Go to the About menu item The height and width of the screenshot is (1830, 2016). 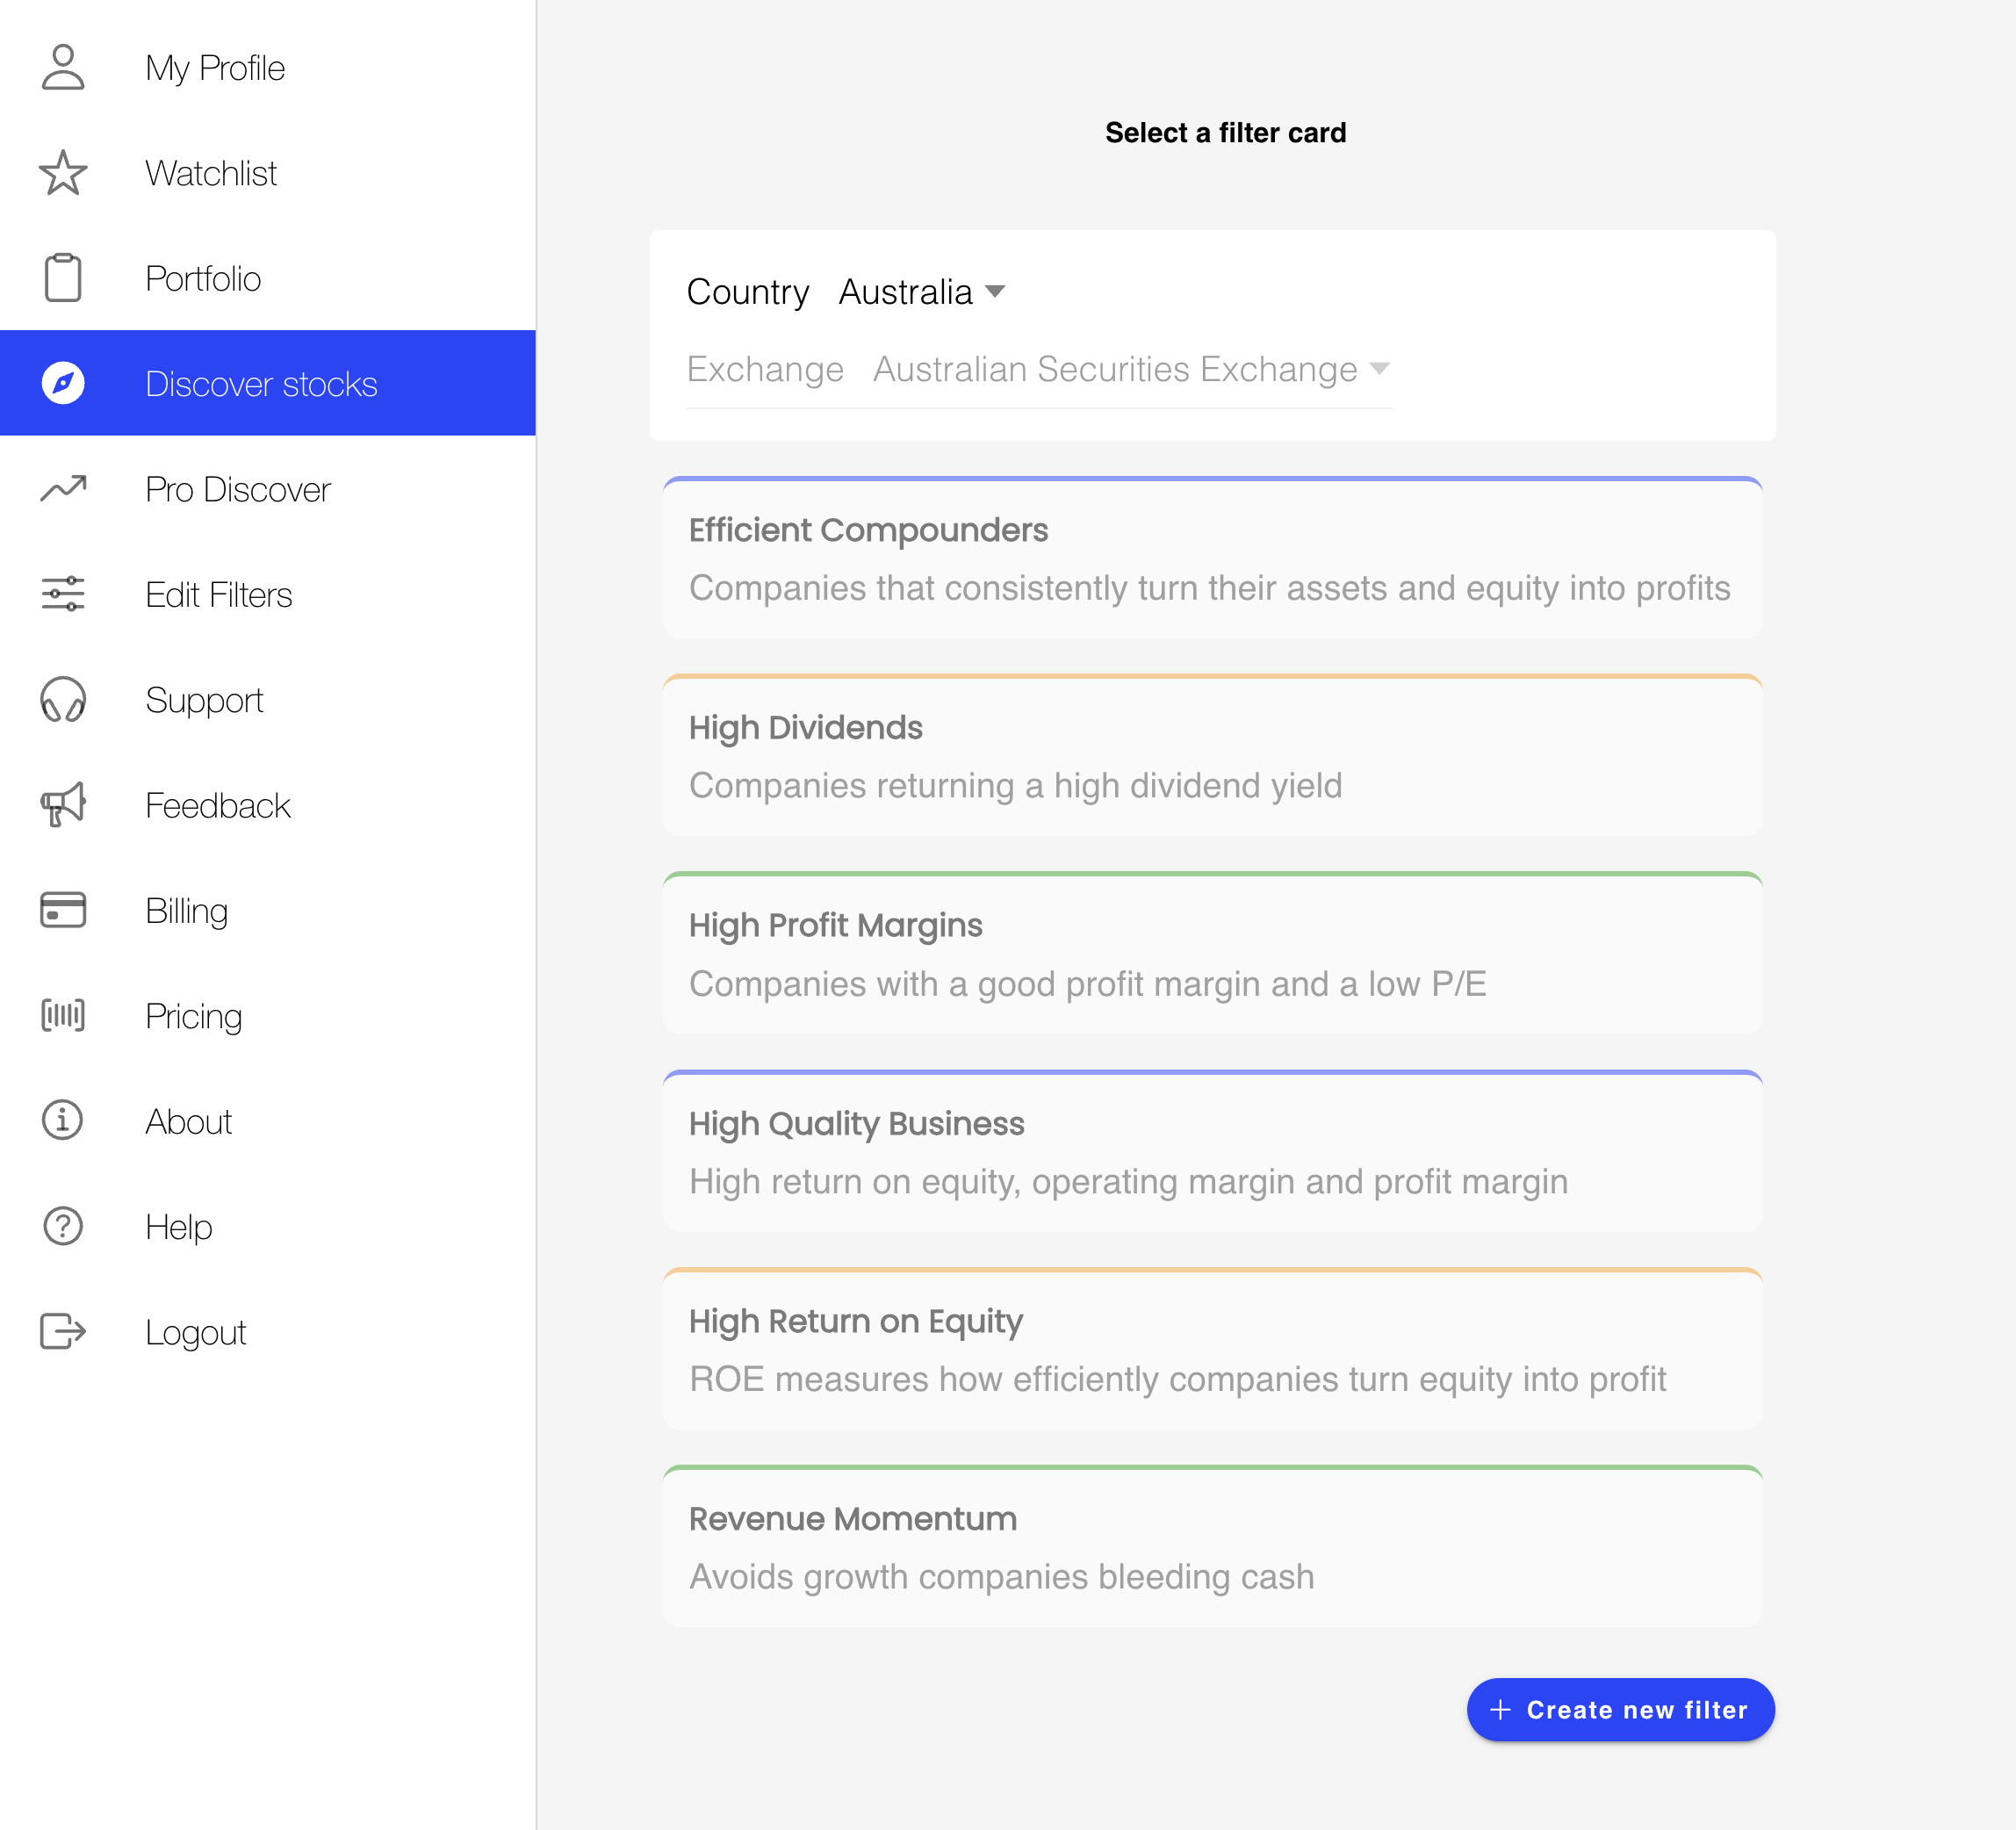(188, 1121)
